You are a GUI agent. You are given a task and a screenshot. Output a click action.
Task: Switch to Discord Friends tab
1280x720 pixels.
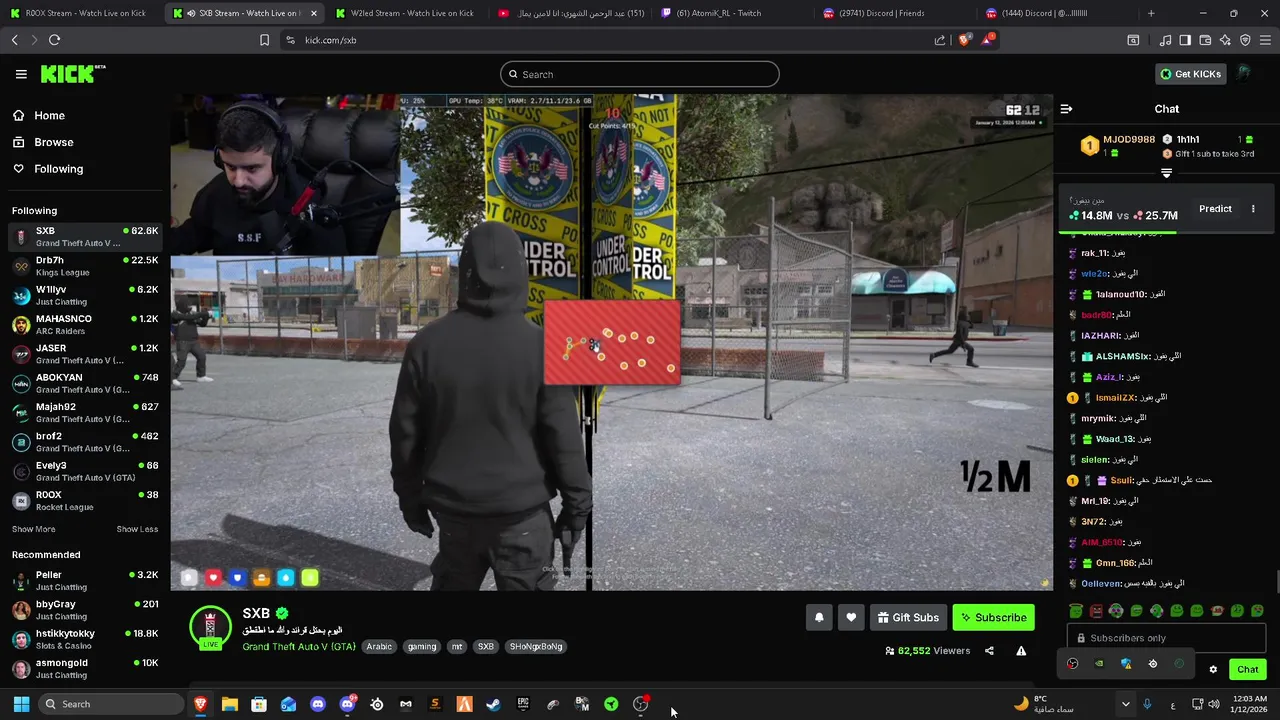pyautogui.click(x=888, y=13)
